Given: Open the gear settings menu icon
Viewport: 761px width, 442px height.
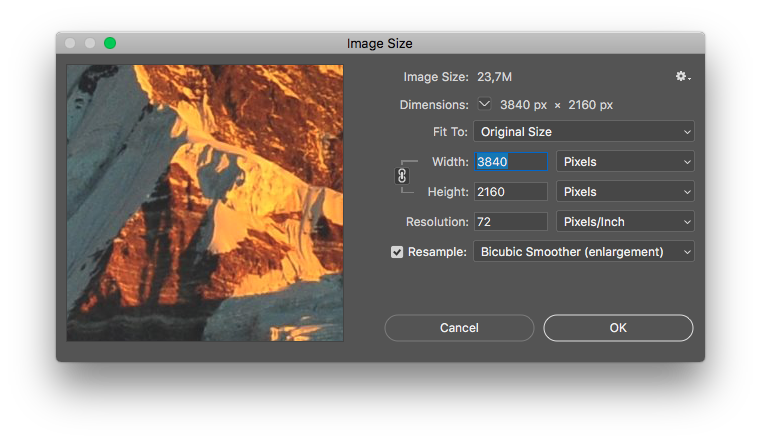Looking at the screenshot, I should point(683,77).
